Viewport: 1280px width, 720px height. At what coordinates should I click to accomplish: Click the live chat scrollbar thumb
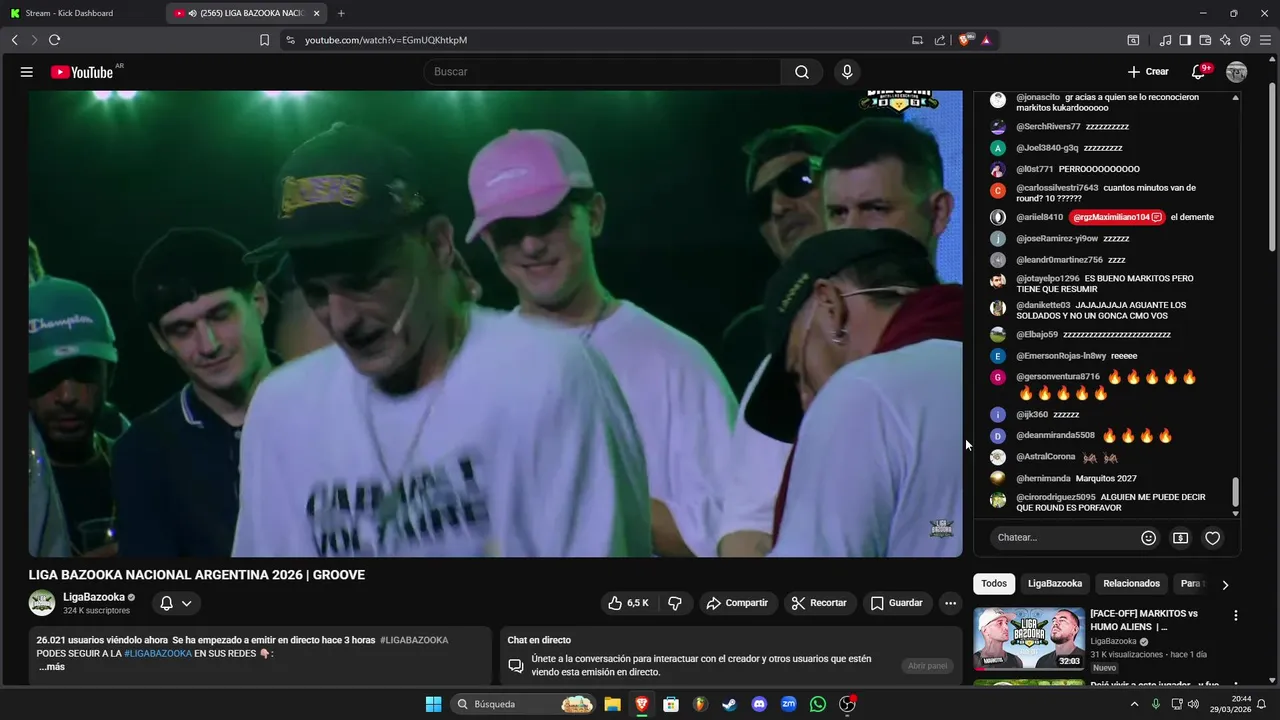(x=1235, y=491)
